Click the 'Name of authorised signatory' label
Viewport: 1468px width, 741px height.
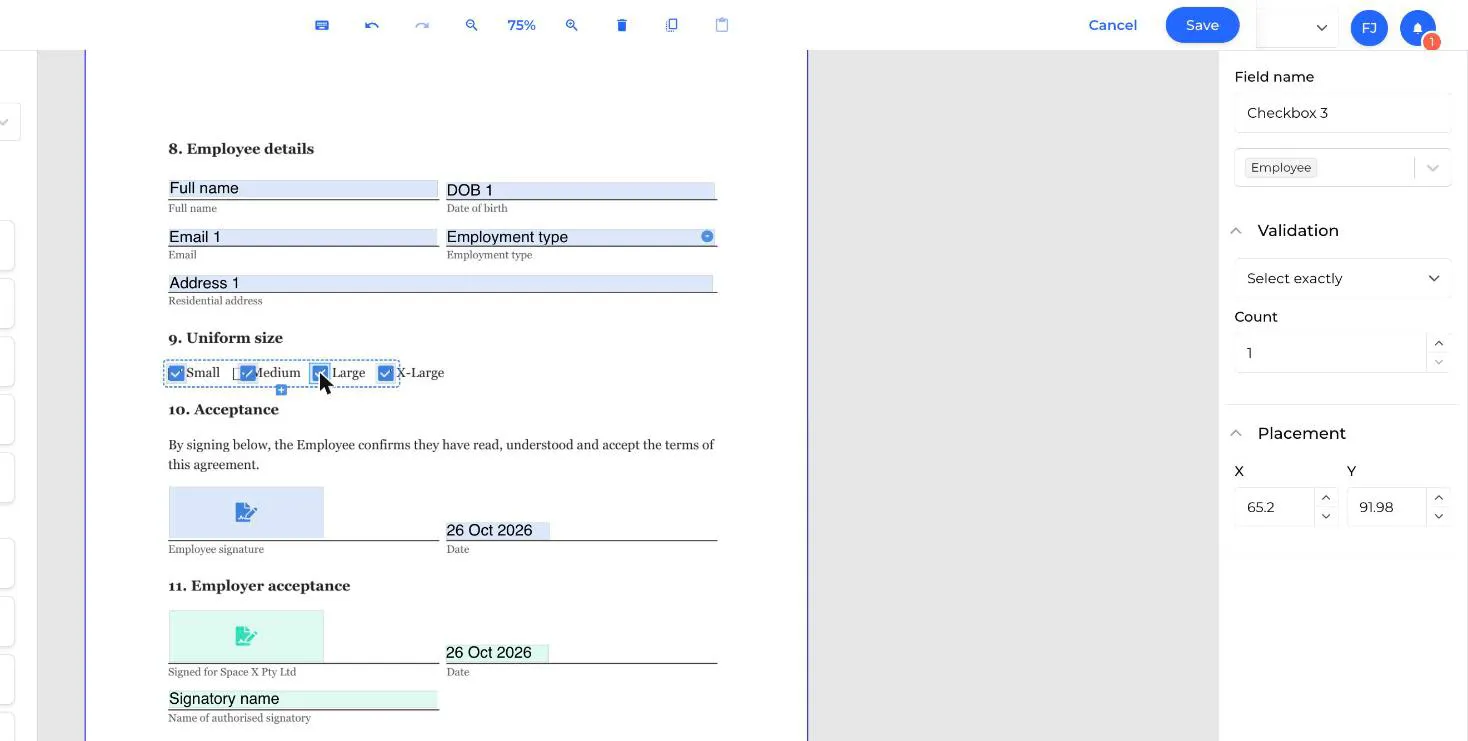pyautogui.click(x=239, y=718)
